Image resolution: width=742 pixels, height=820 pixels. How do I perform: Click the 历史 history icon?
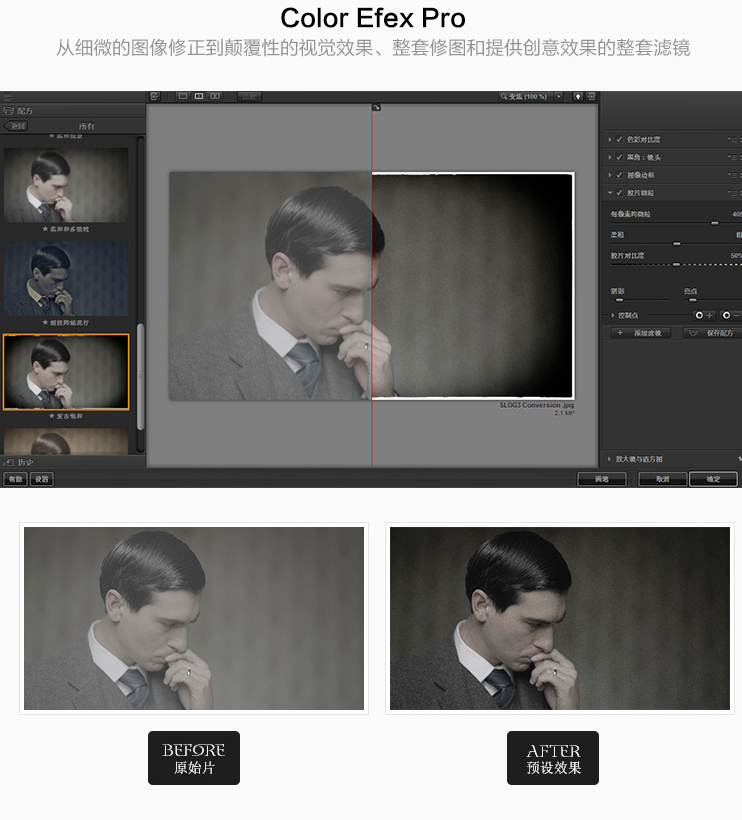coord(9,462)
